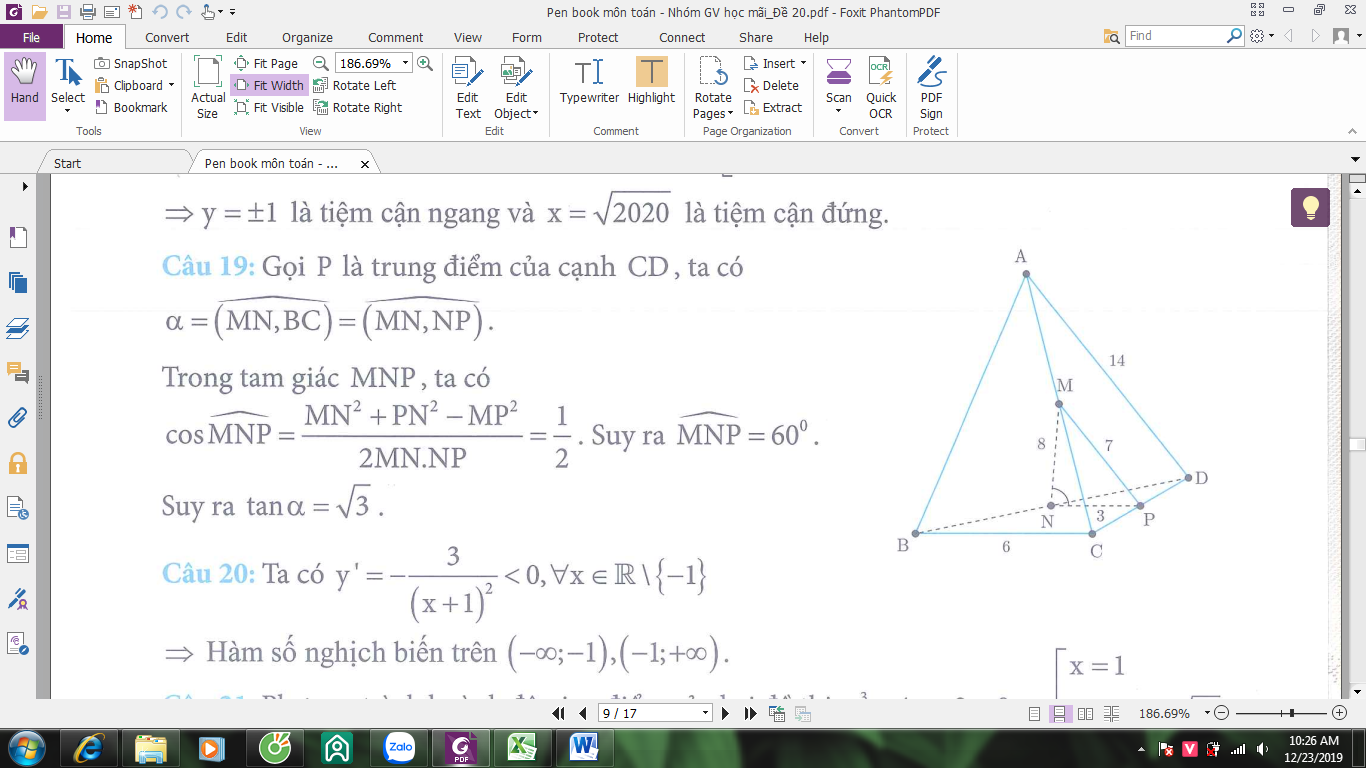Click into the Find search field
Image resolution: width=1366 pixels, height=768 pixels.
tap(1174, 36)
